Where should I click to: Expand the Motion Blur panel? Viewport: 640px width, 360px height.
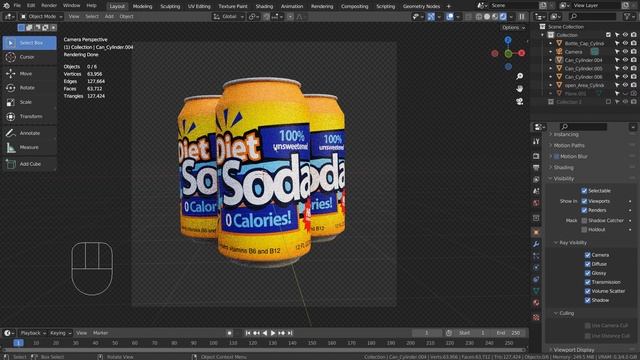pos(570,156)
